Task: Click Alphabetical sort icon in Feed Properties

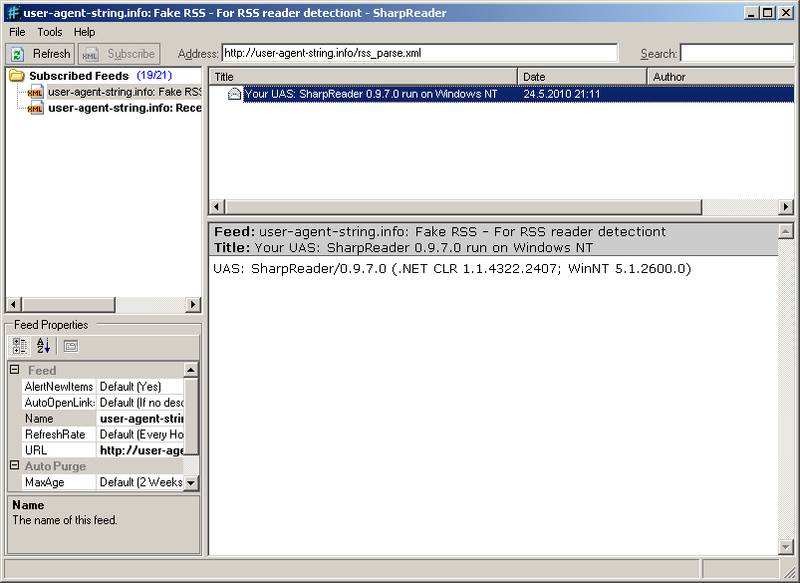Action: [x=43, y=346]
